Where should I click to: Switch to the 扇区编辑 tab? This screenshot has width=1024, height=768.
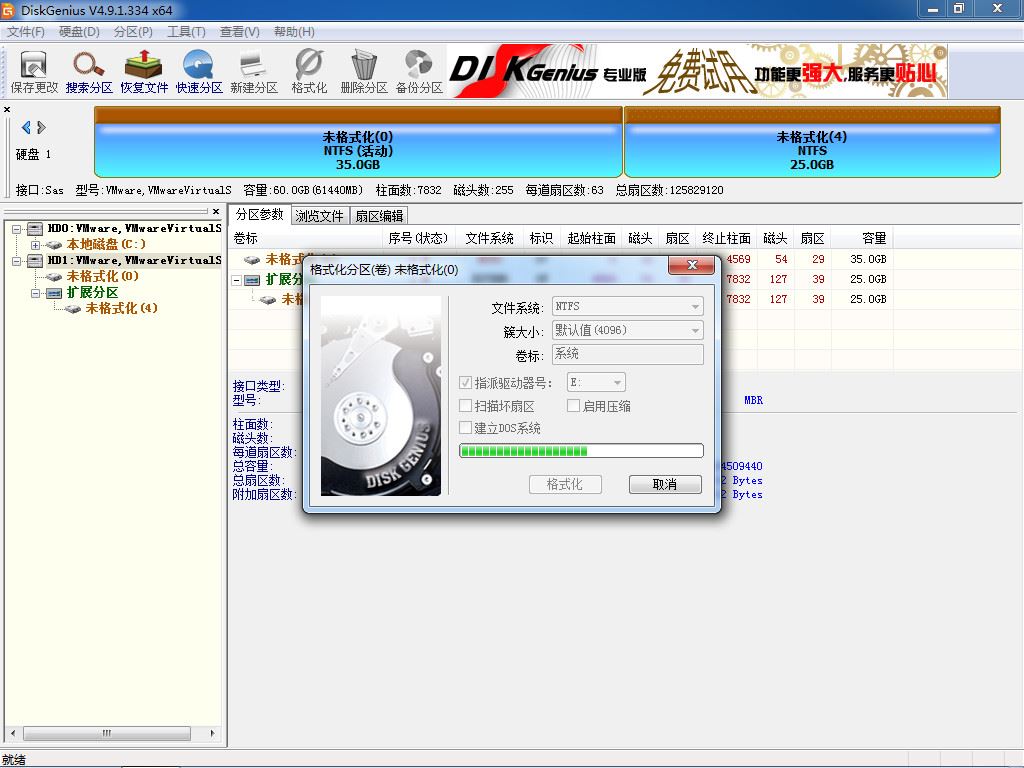(379, 216)
